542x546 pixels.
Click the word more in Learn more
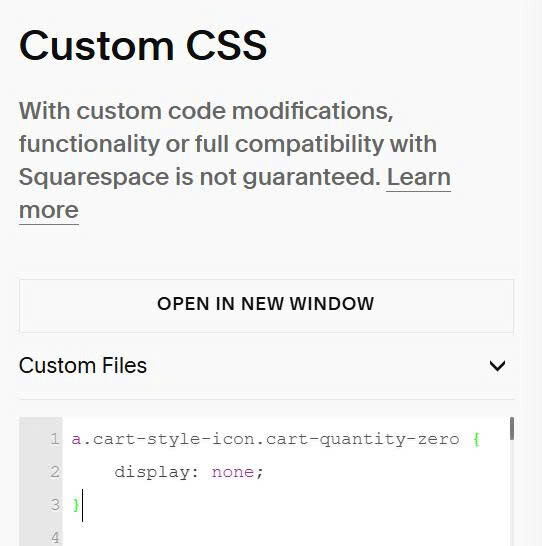click(49, 211)
